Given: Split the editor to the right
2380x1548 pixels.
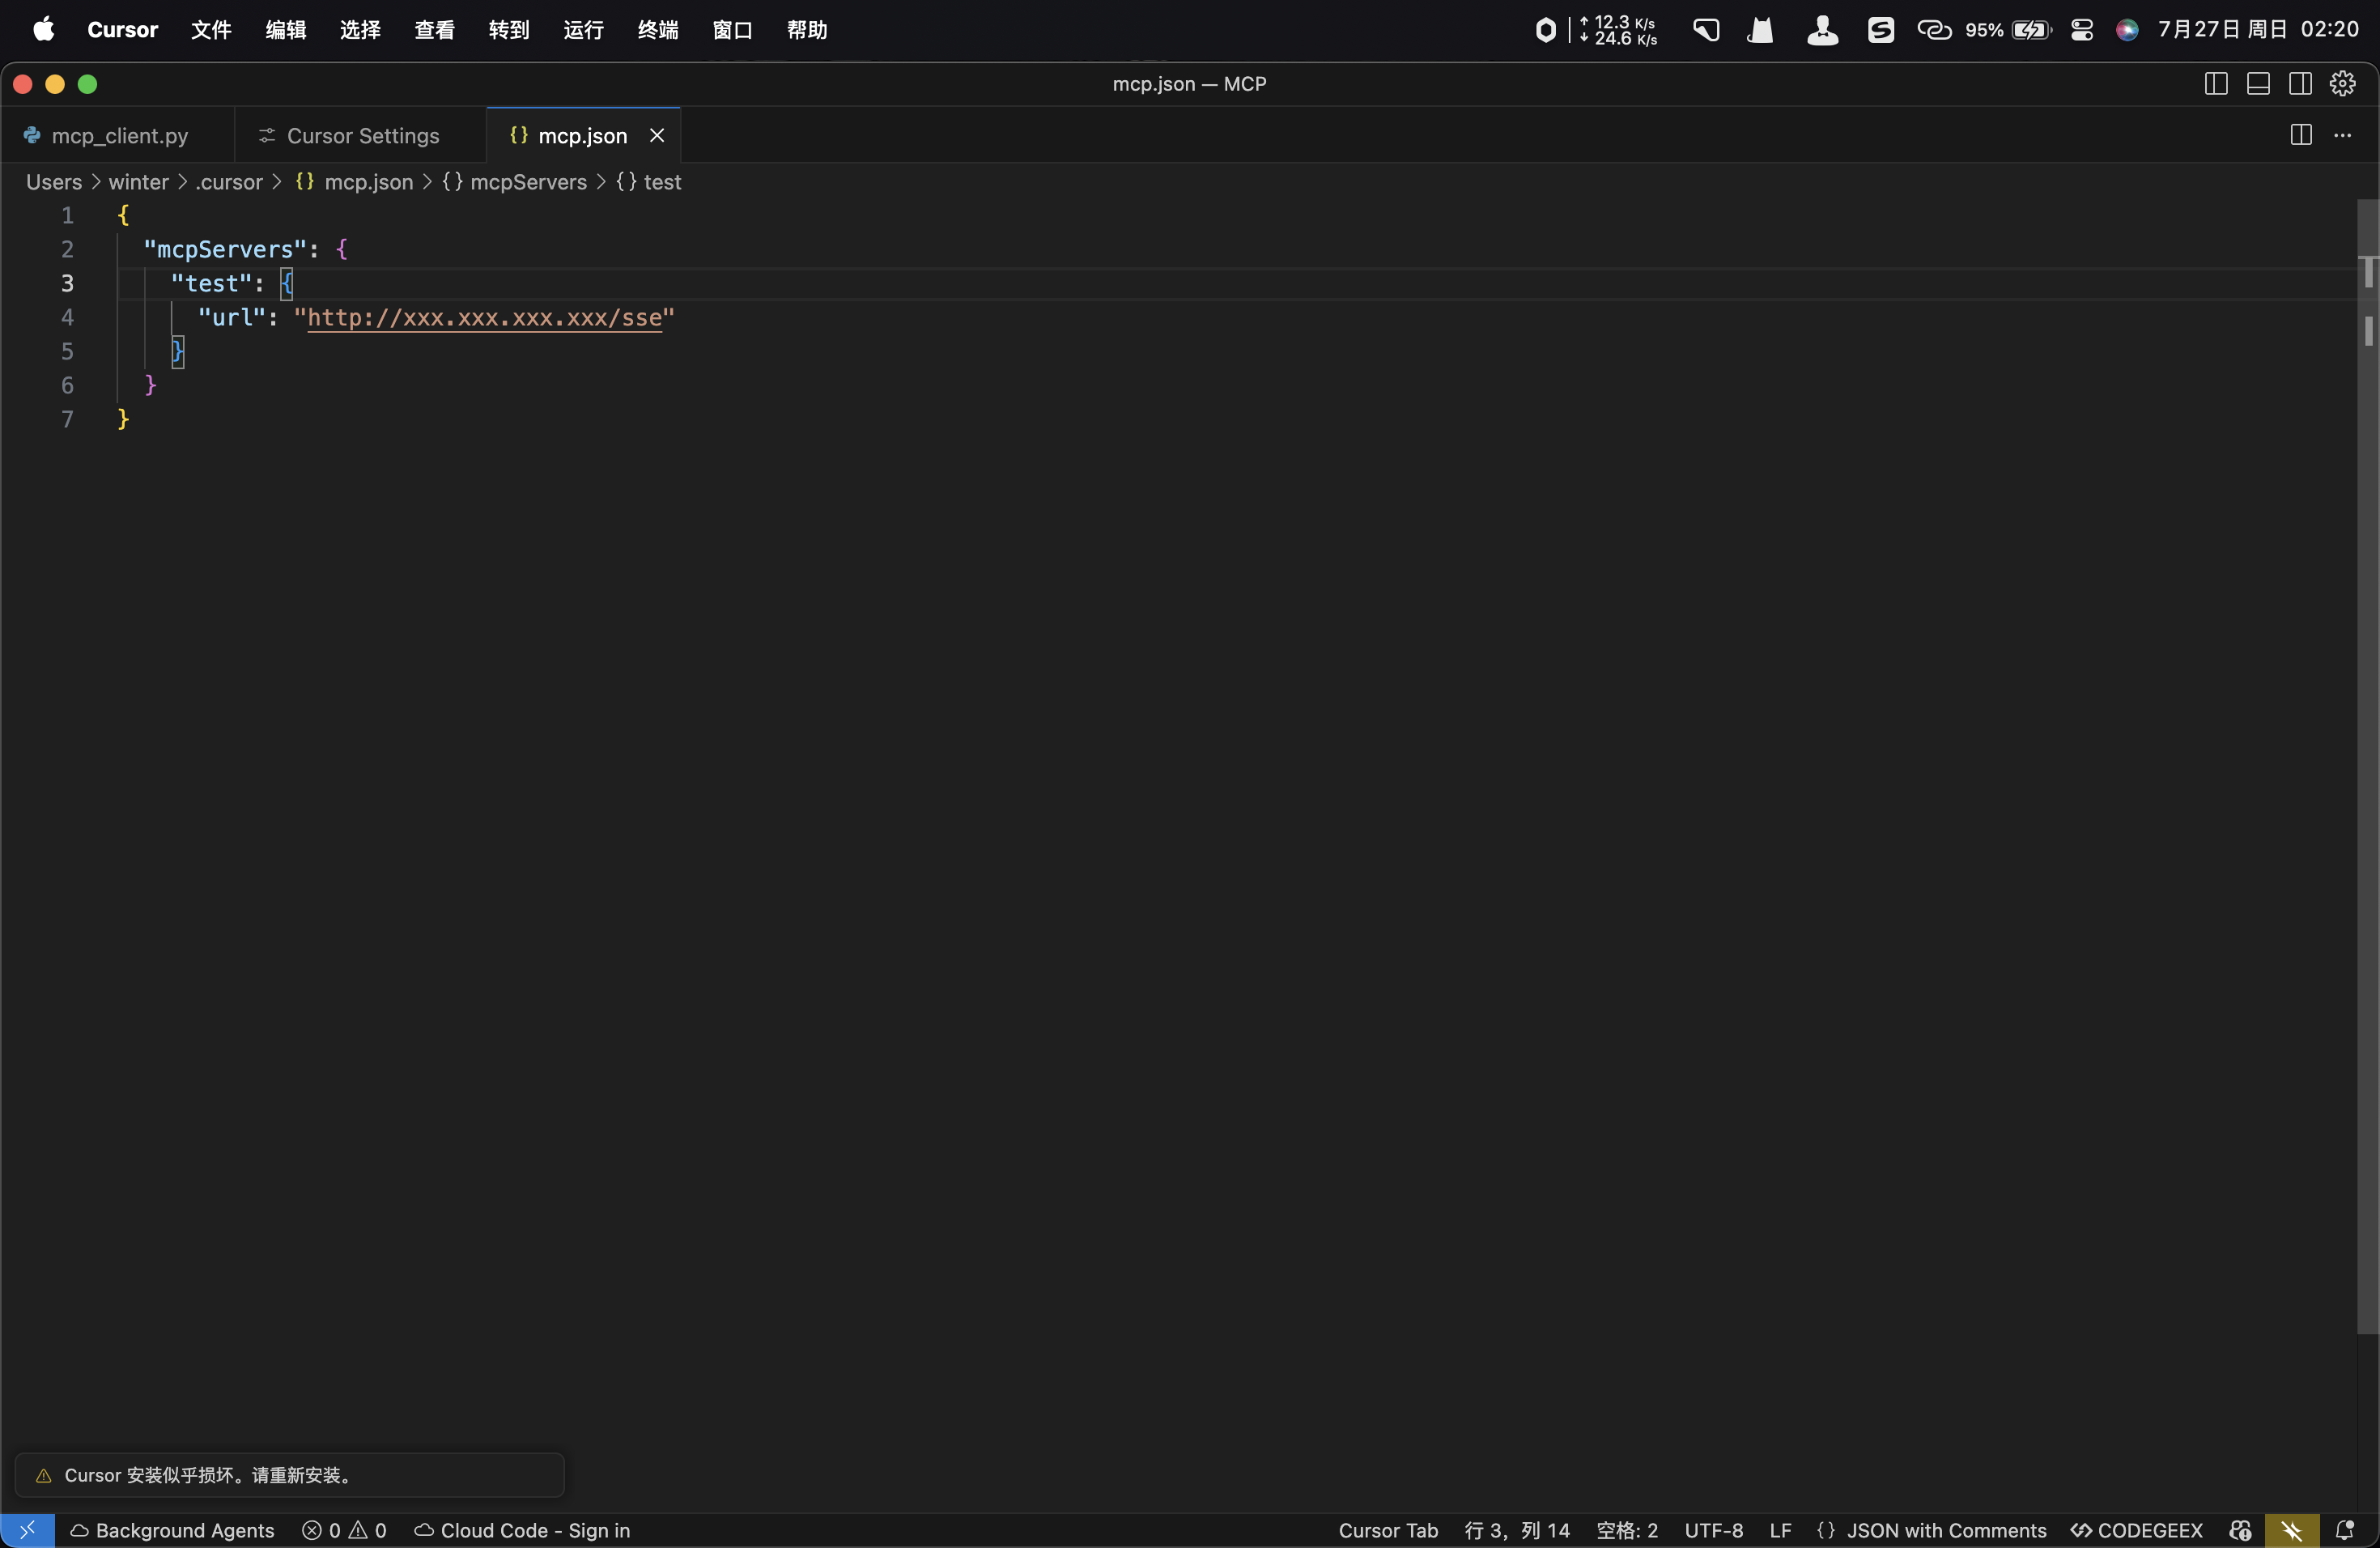Looking at the screenshot, I should pyautogui.click(x=2300, y=135).
